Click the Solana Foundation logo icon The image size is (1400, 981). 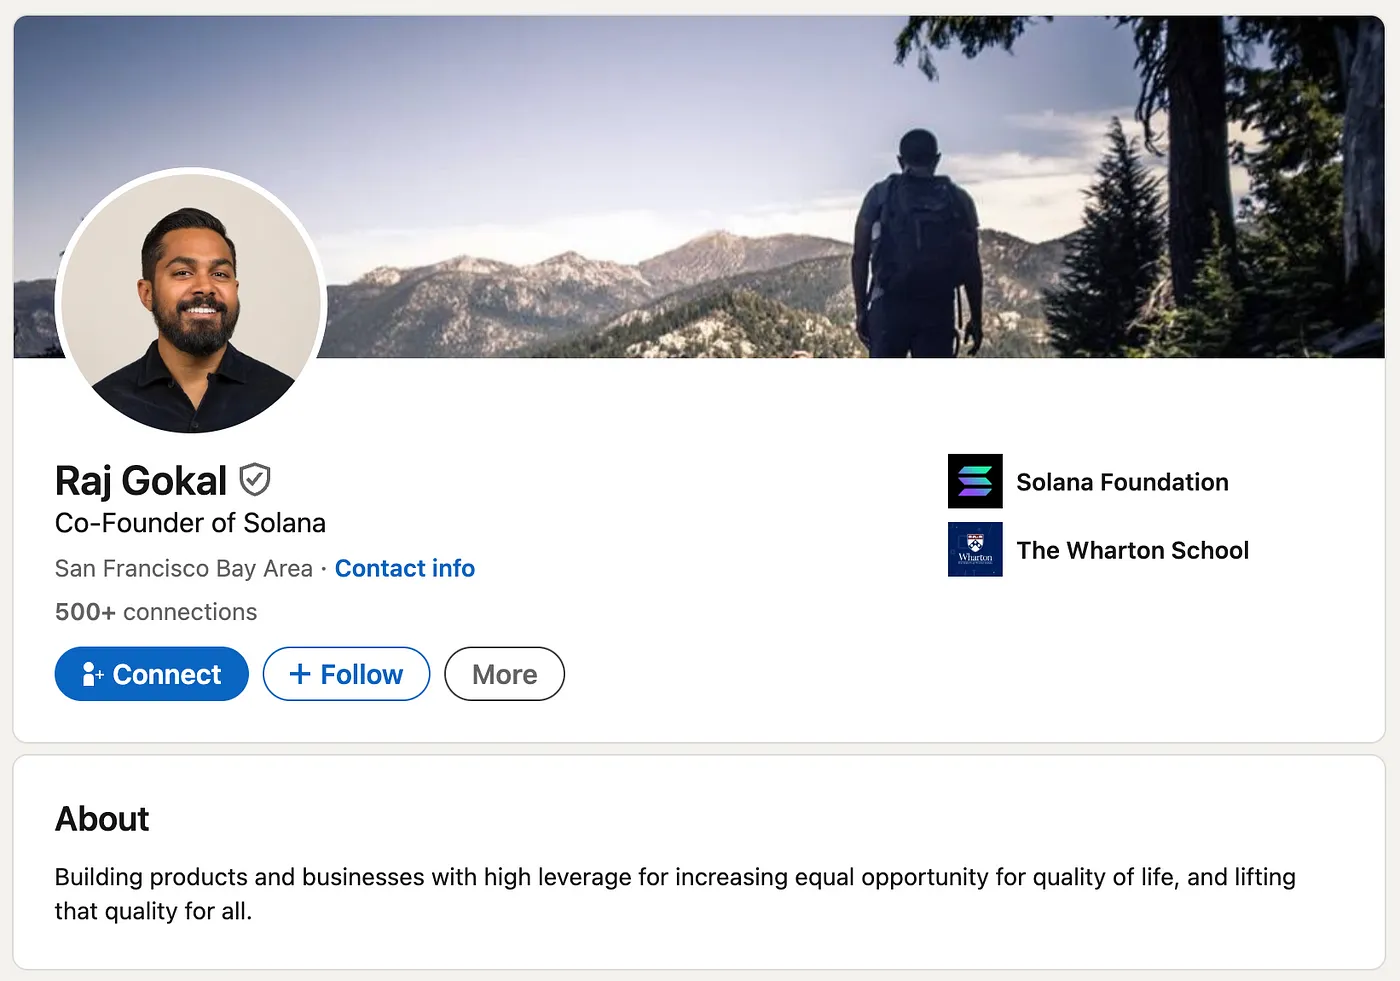[x=975, y=481]
